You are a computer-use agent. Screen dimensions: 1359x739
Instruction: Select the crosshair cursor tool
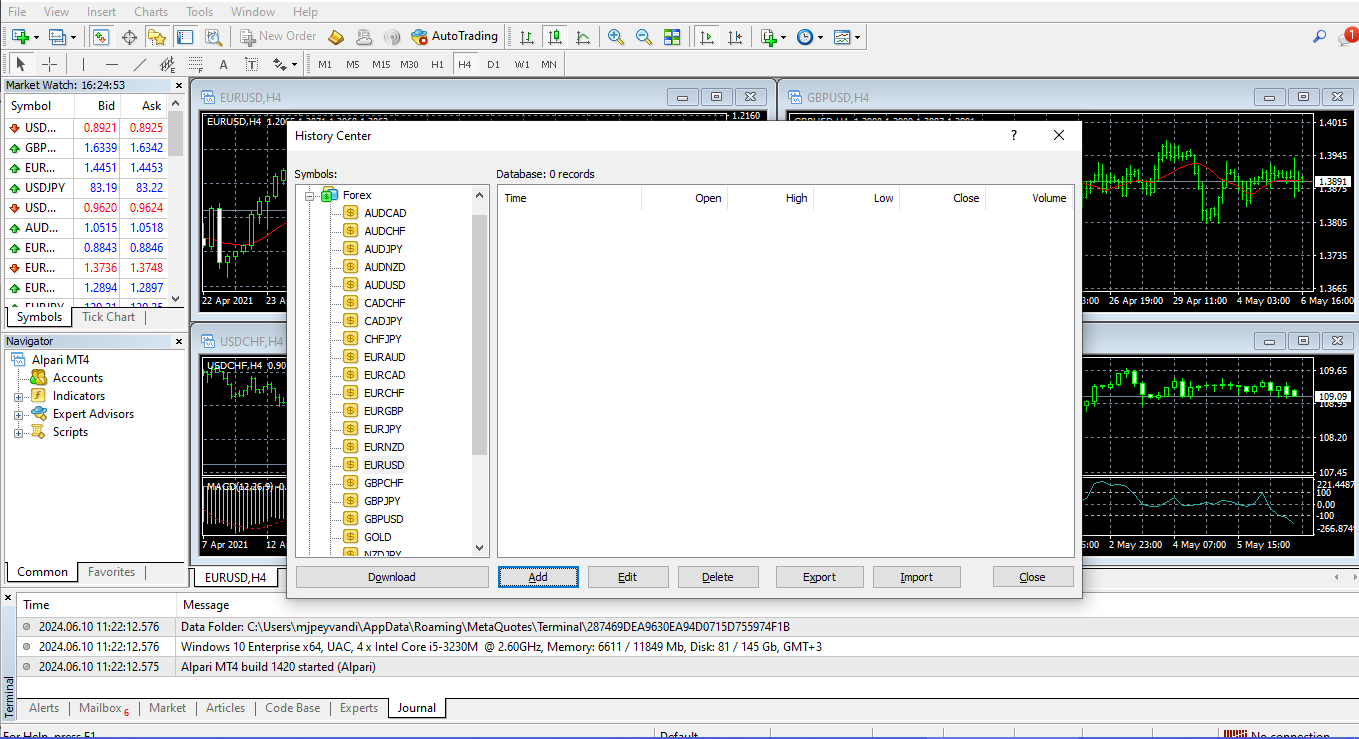click(49, 64)
